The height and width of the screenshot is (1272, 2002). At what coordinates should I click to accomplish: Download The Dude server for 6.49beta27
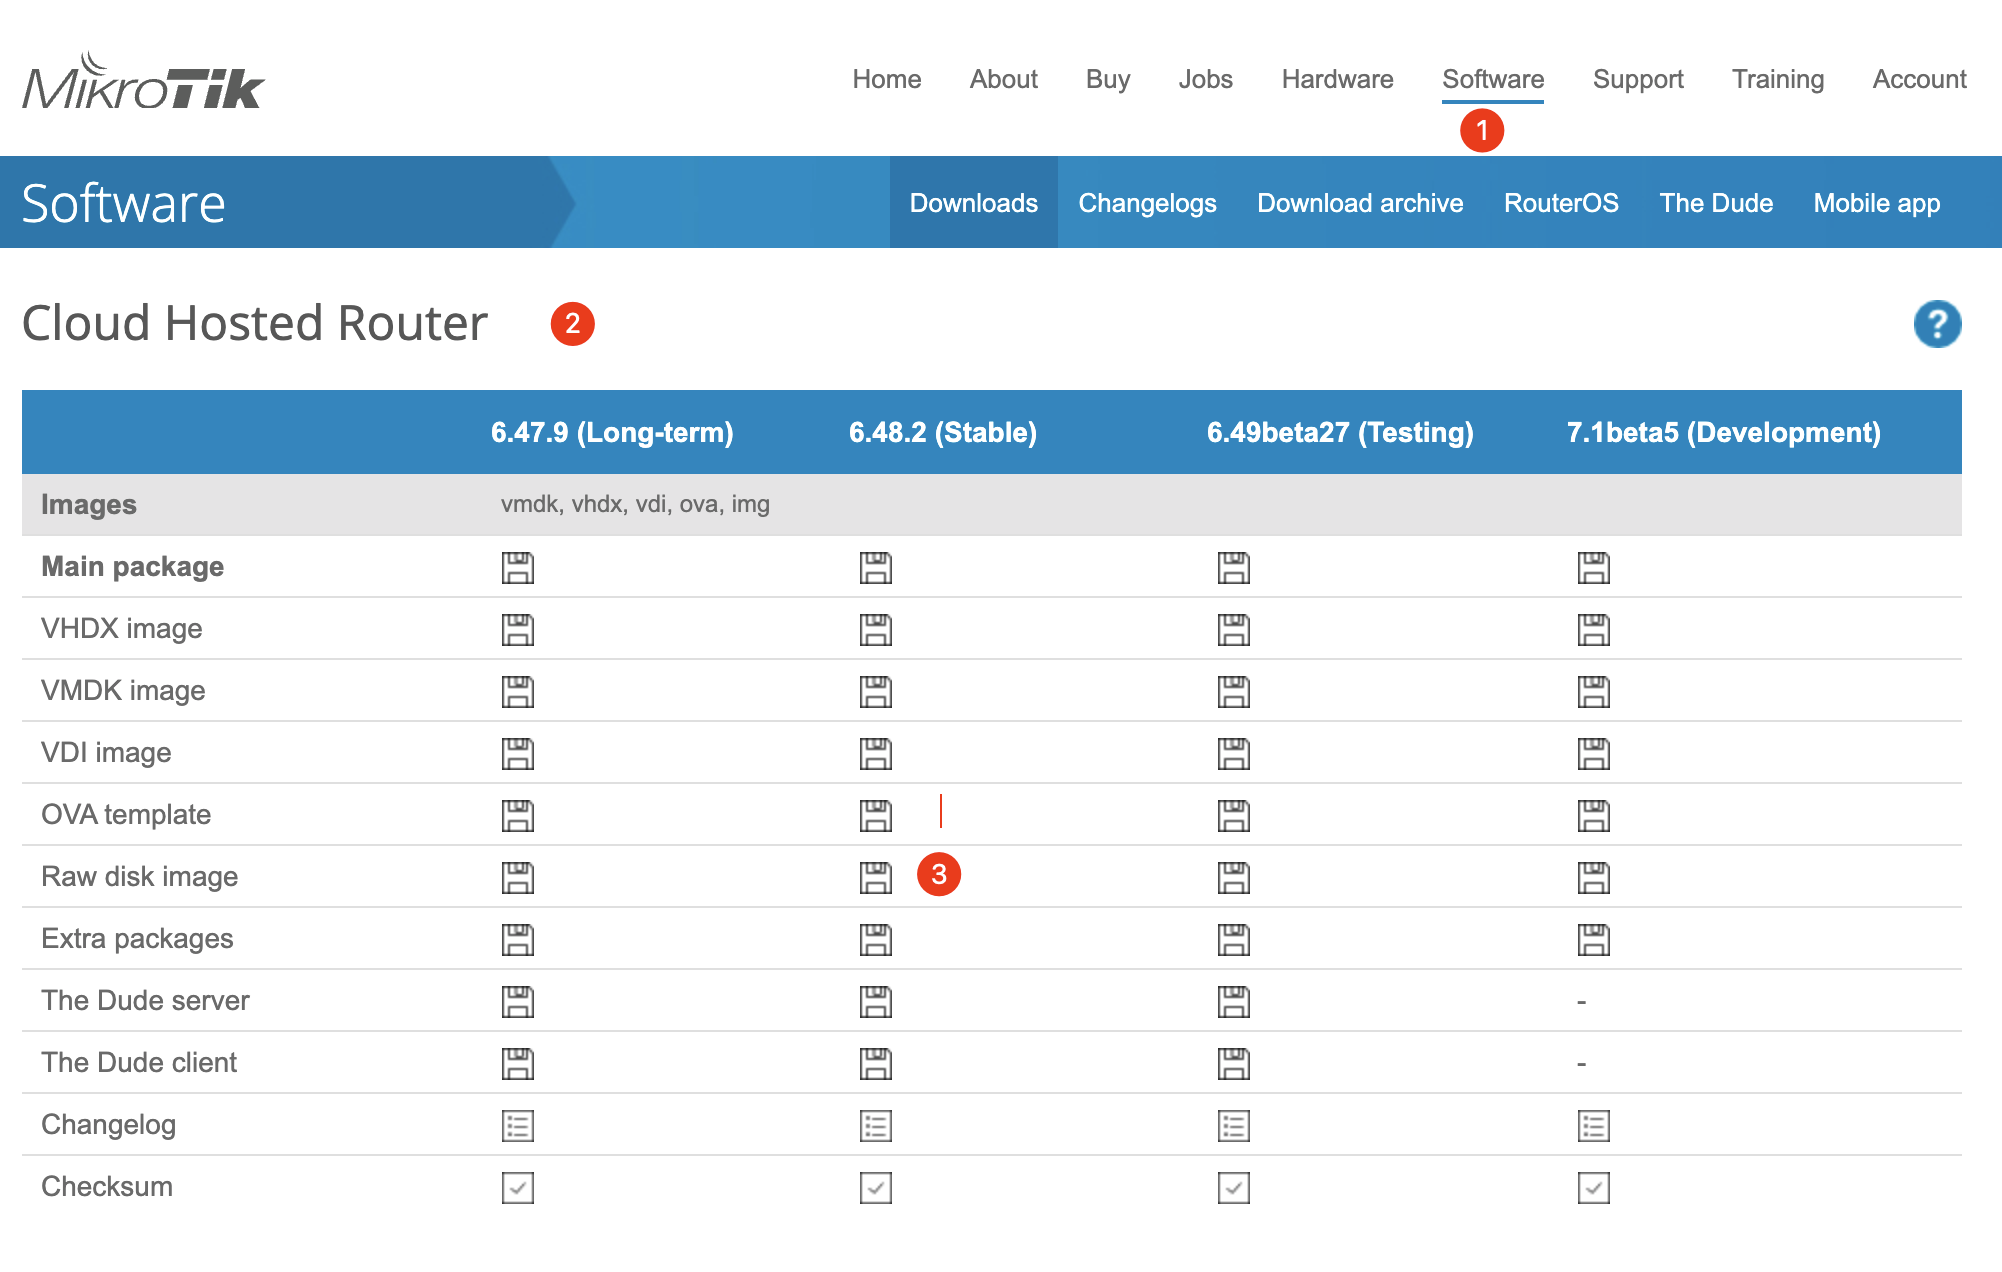(1233, 1002)
